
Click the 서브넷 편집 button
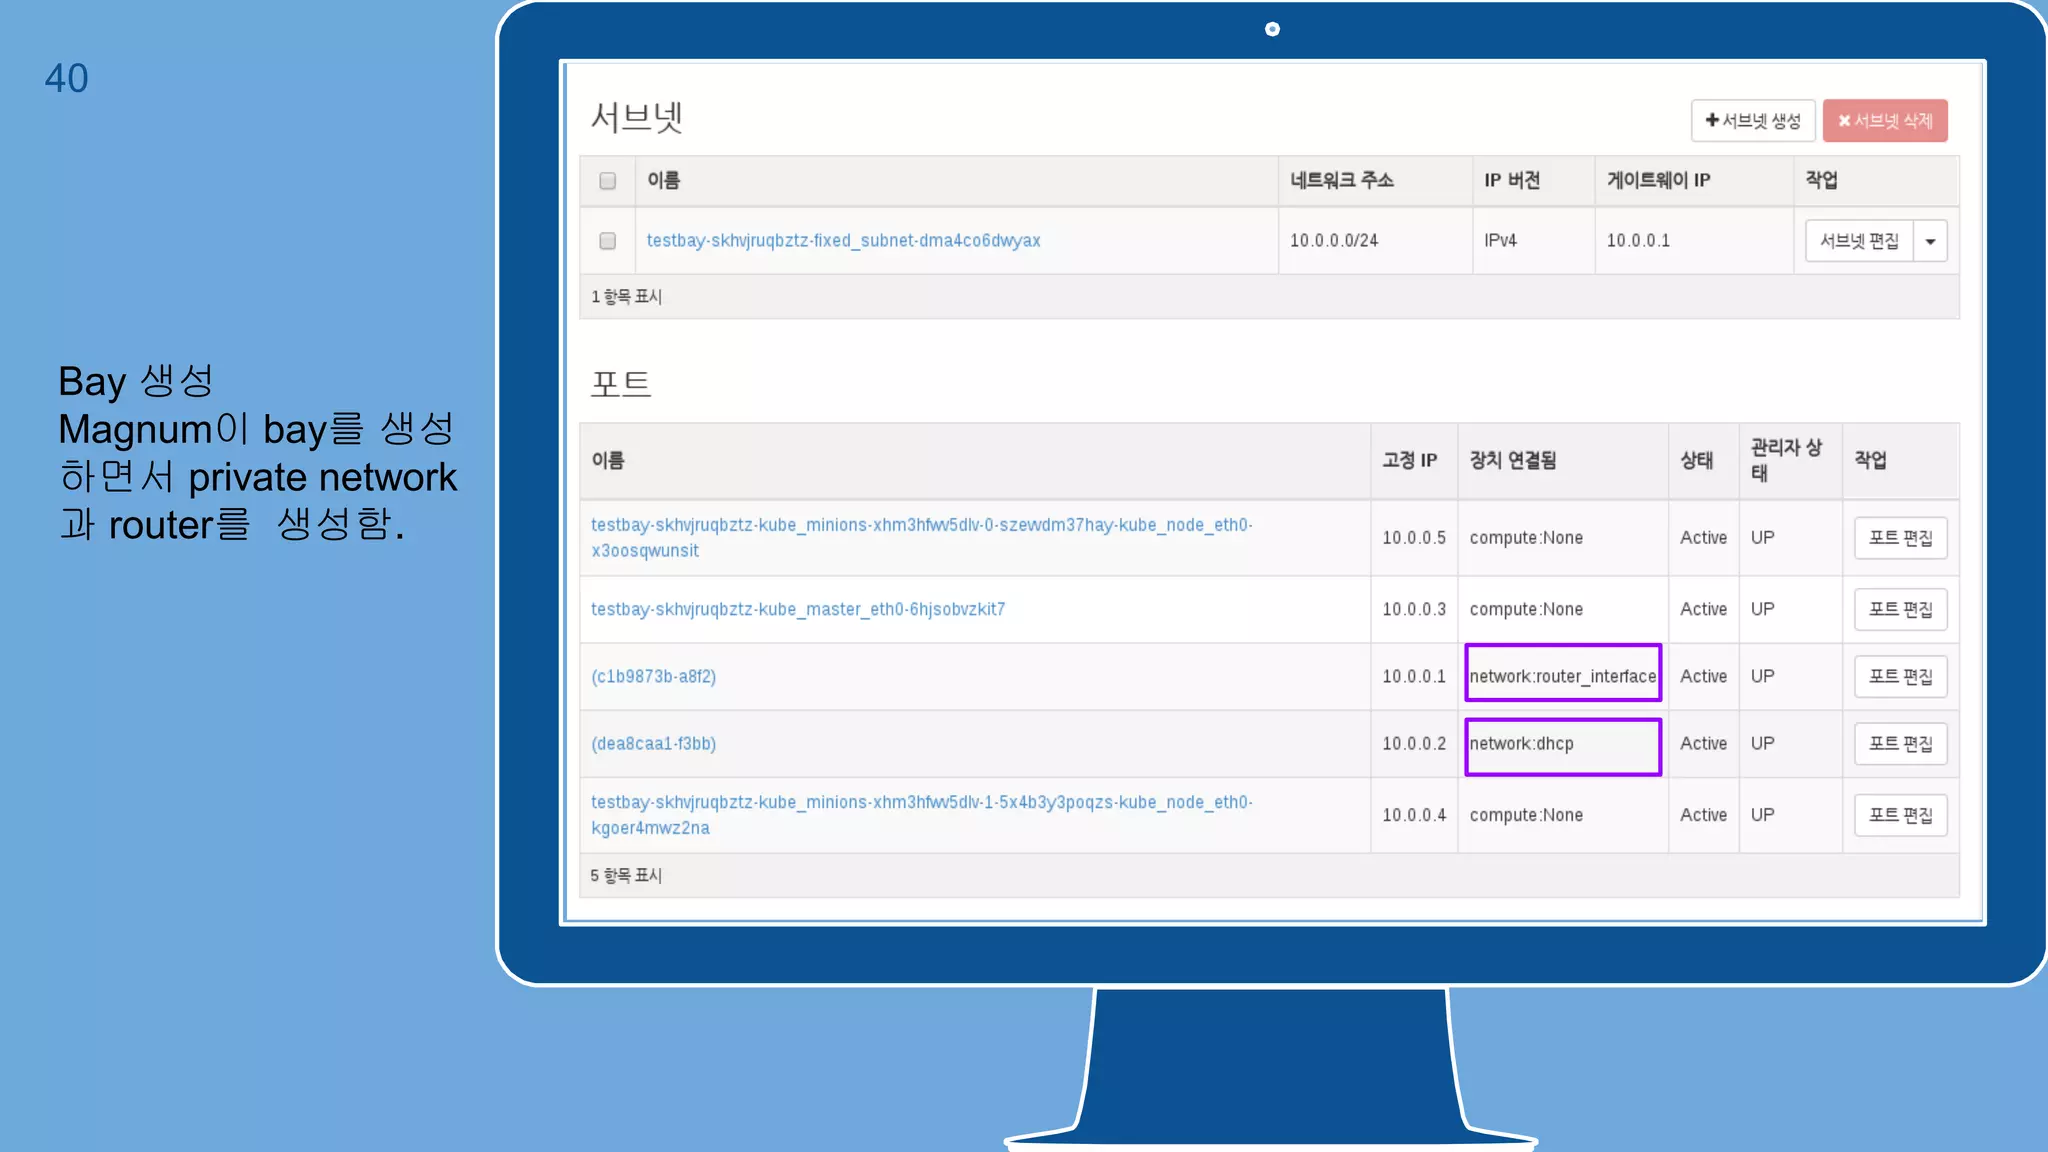point(1858,241)
